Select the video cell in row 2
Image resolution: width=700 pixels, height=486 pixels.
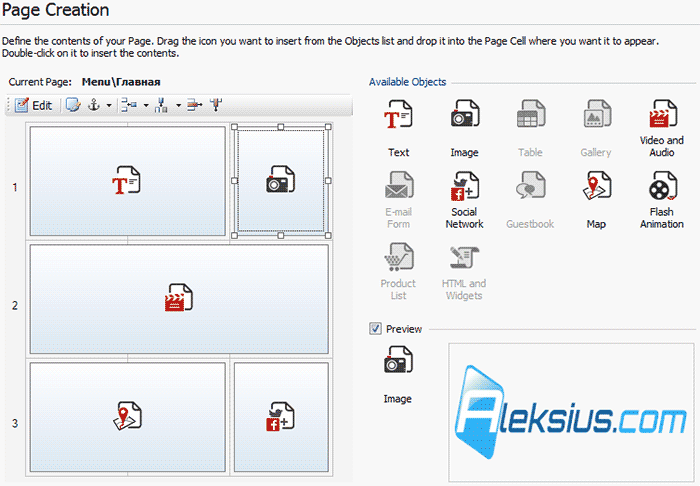point(179,299)
